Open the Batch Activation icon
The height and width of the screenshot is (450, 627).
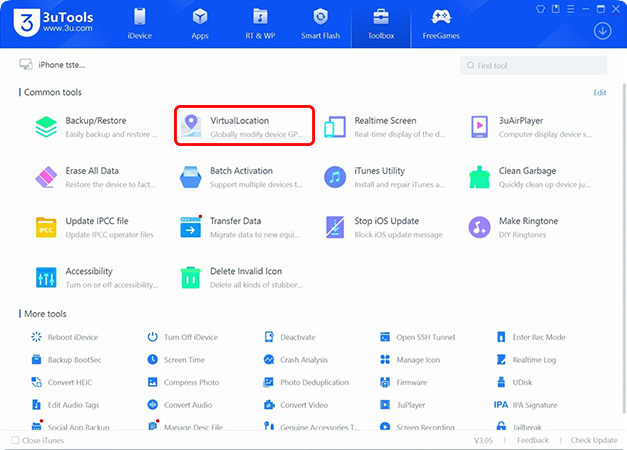pyautogui.click(x=191, y=177)
